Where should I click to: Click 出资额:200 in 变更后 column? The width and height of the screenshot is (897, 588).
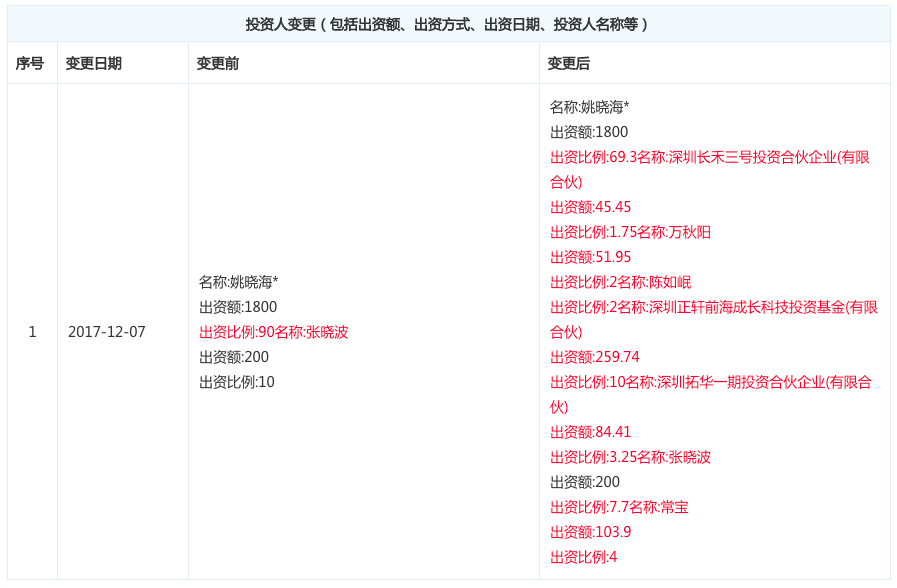tap(585, 482)
